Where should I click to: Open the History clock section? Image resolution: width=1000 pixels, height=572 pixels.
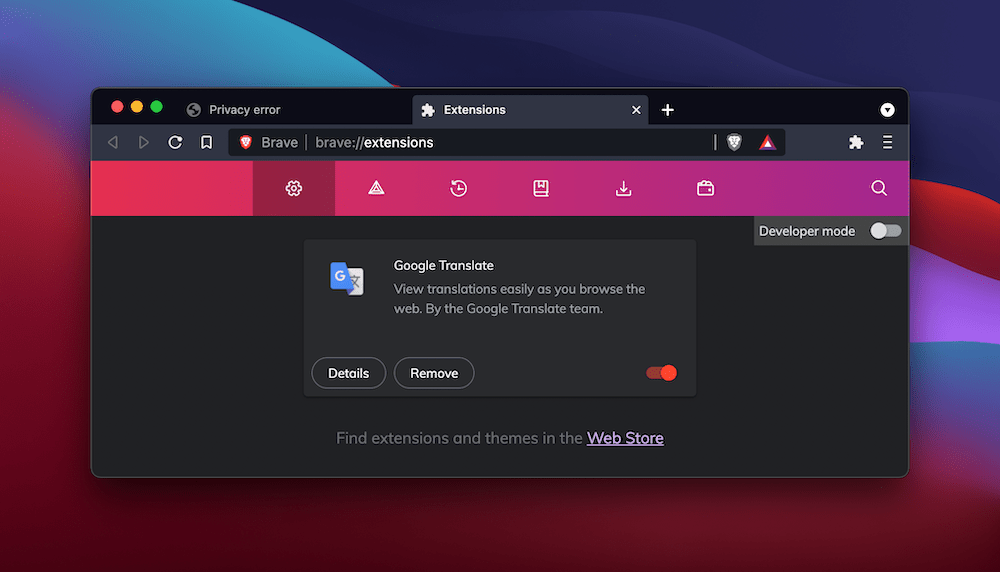(x=459, y=188)
